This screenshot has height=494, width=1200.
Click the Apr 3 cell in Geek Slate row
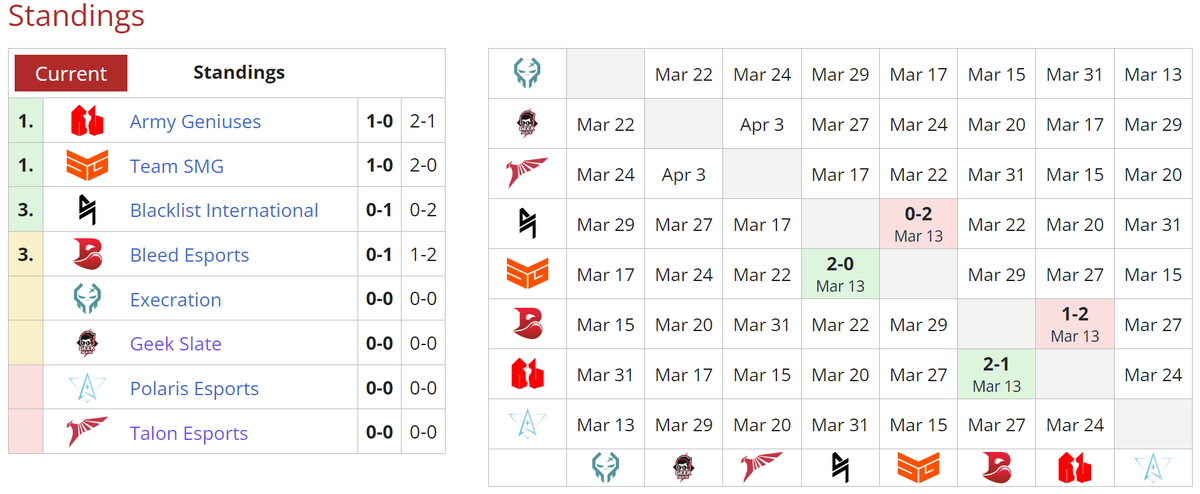(762, 124)
